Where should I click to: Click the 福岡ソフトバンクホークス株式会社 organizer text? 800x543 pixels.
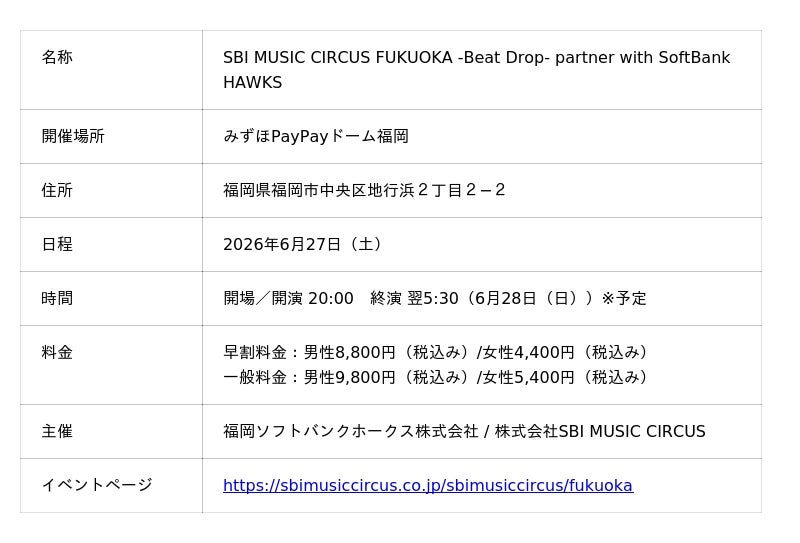(x=350, y=432)
